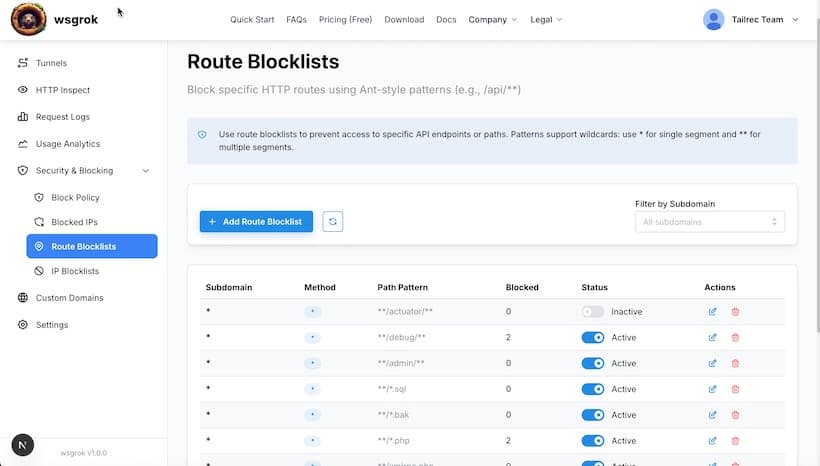This screenshot has height=466, width=820.
Task: Click the Request Logs chart icon
Action: click(22, 117)
